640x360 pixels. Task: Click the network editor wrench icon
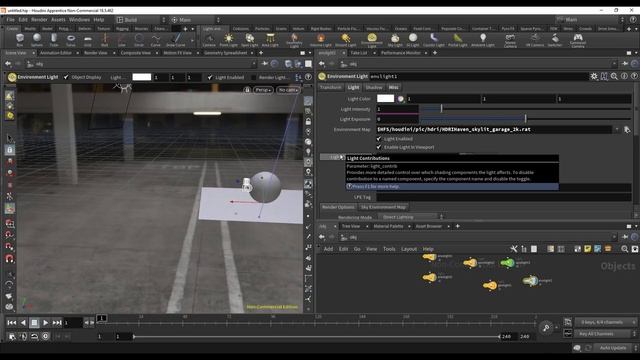pyautogui.click(x=514, y=249)
